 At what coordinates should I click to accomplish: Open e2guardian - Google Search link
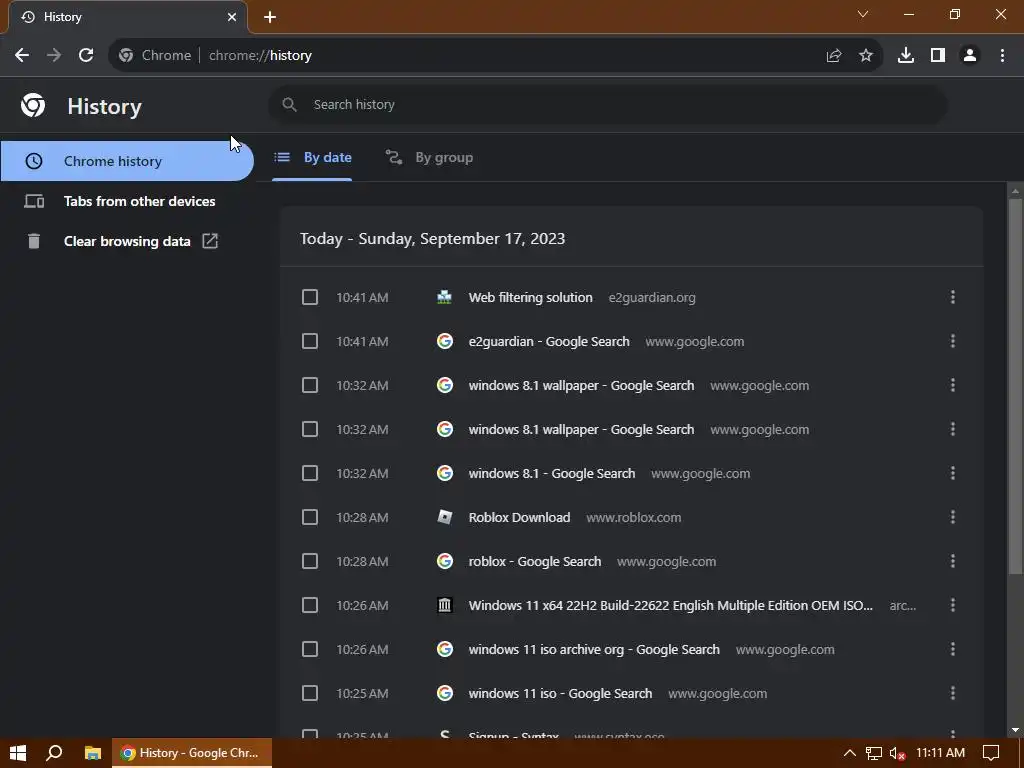point(549,341)
